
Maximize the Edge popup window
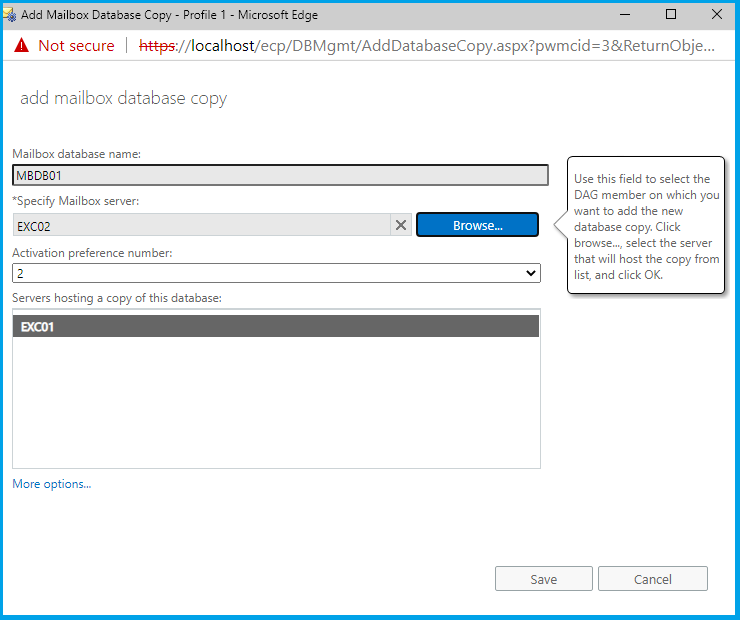click(670, 15)
